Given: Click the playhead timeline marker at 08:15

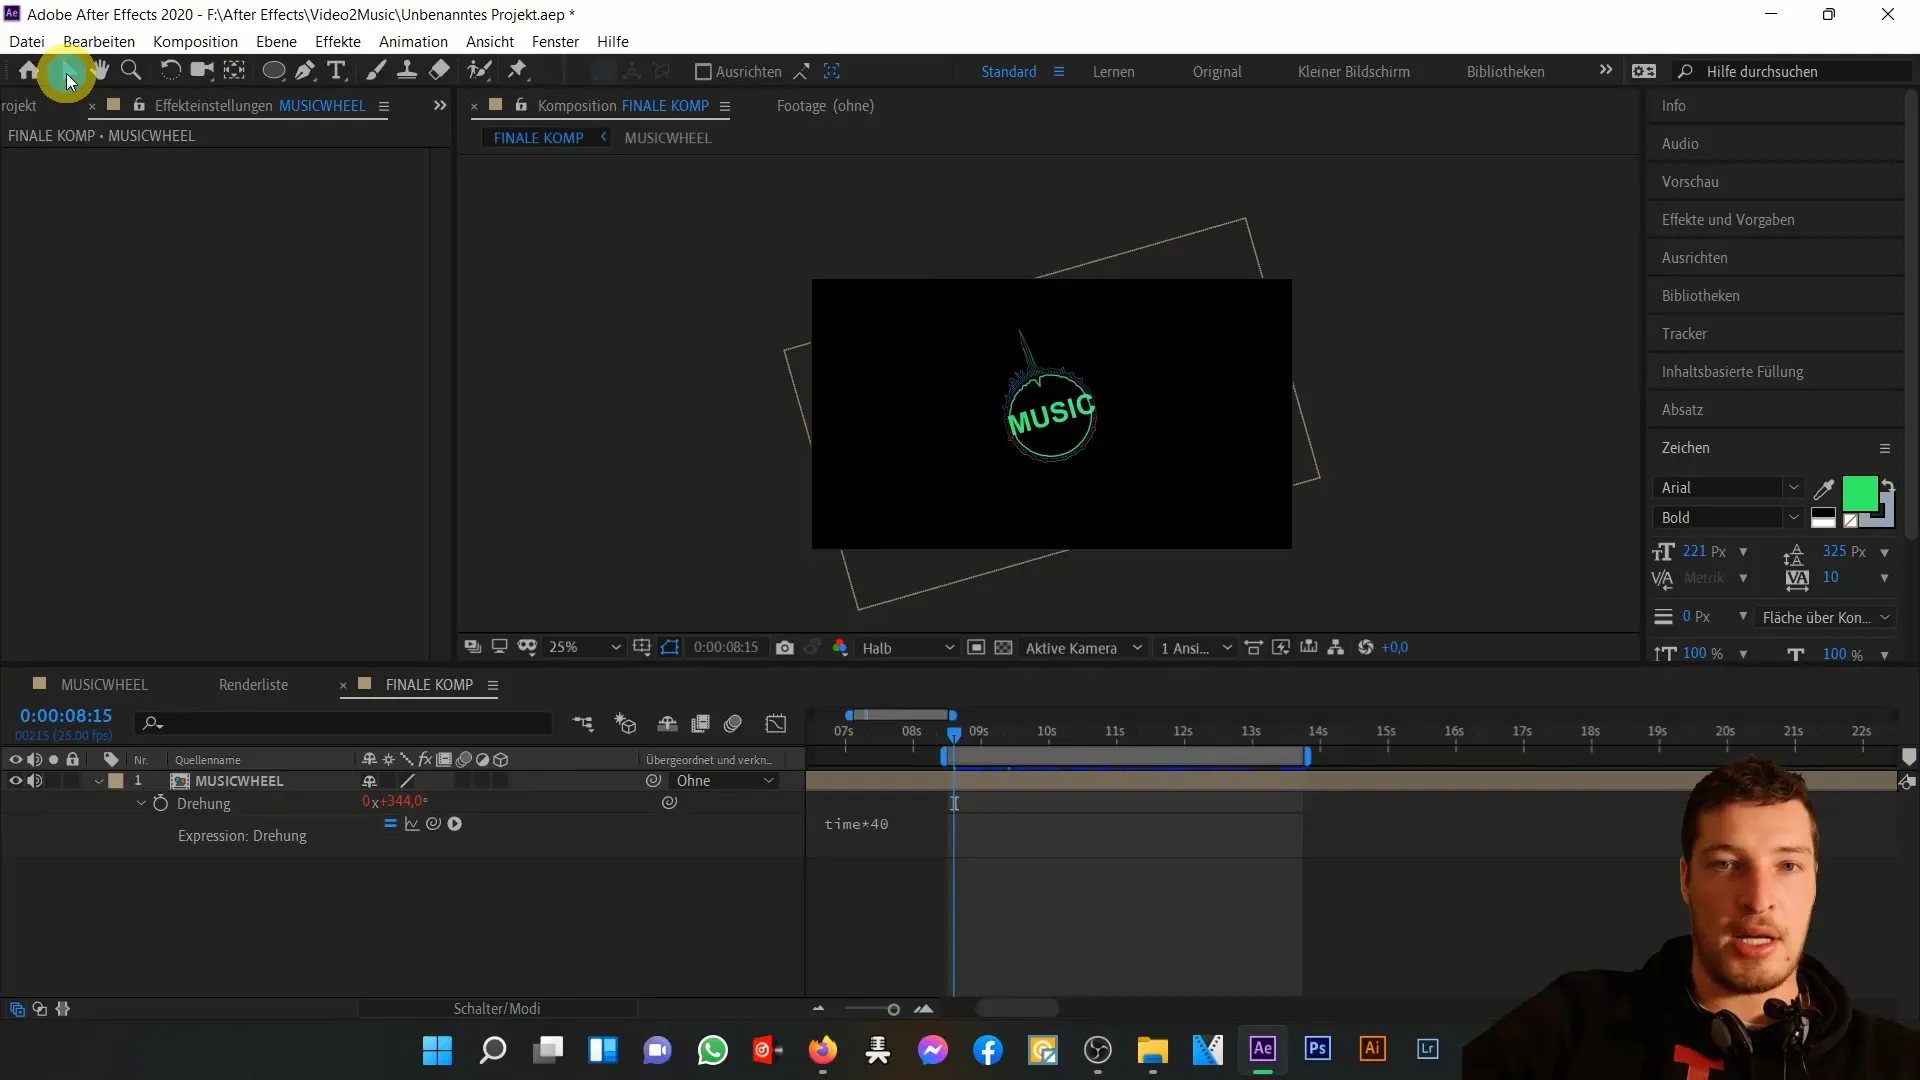Looking at the screenshot, I should [951, 733].
